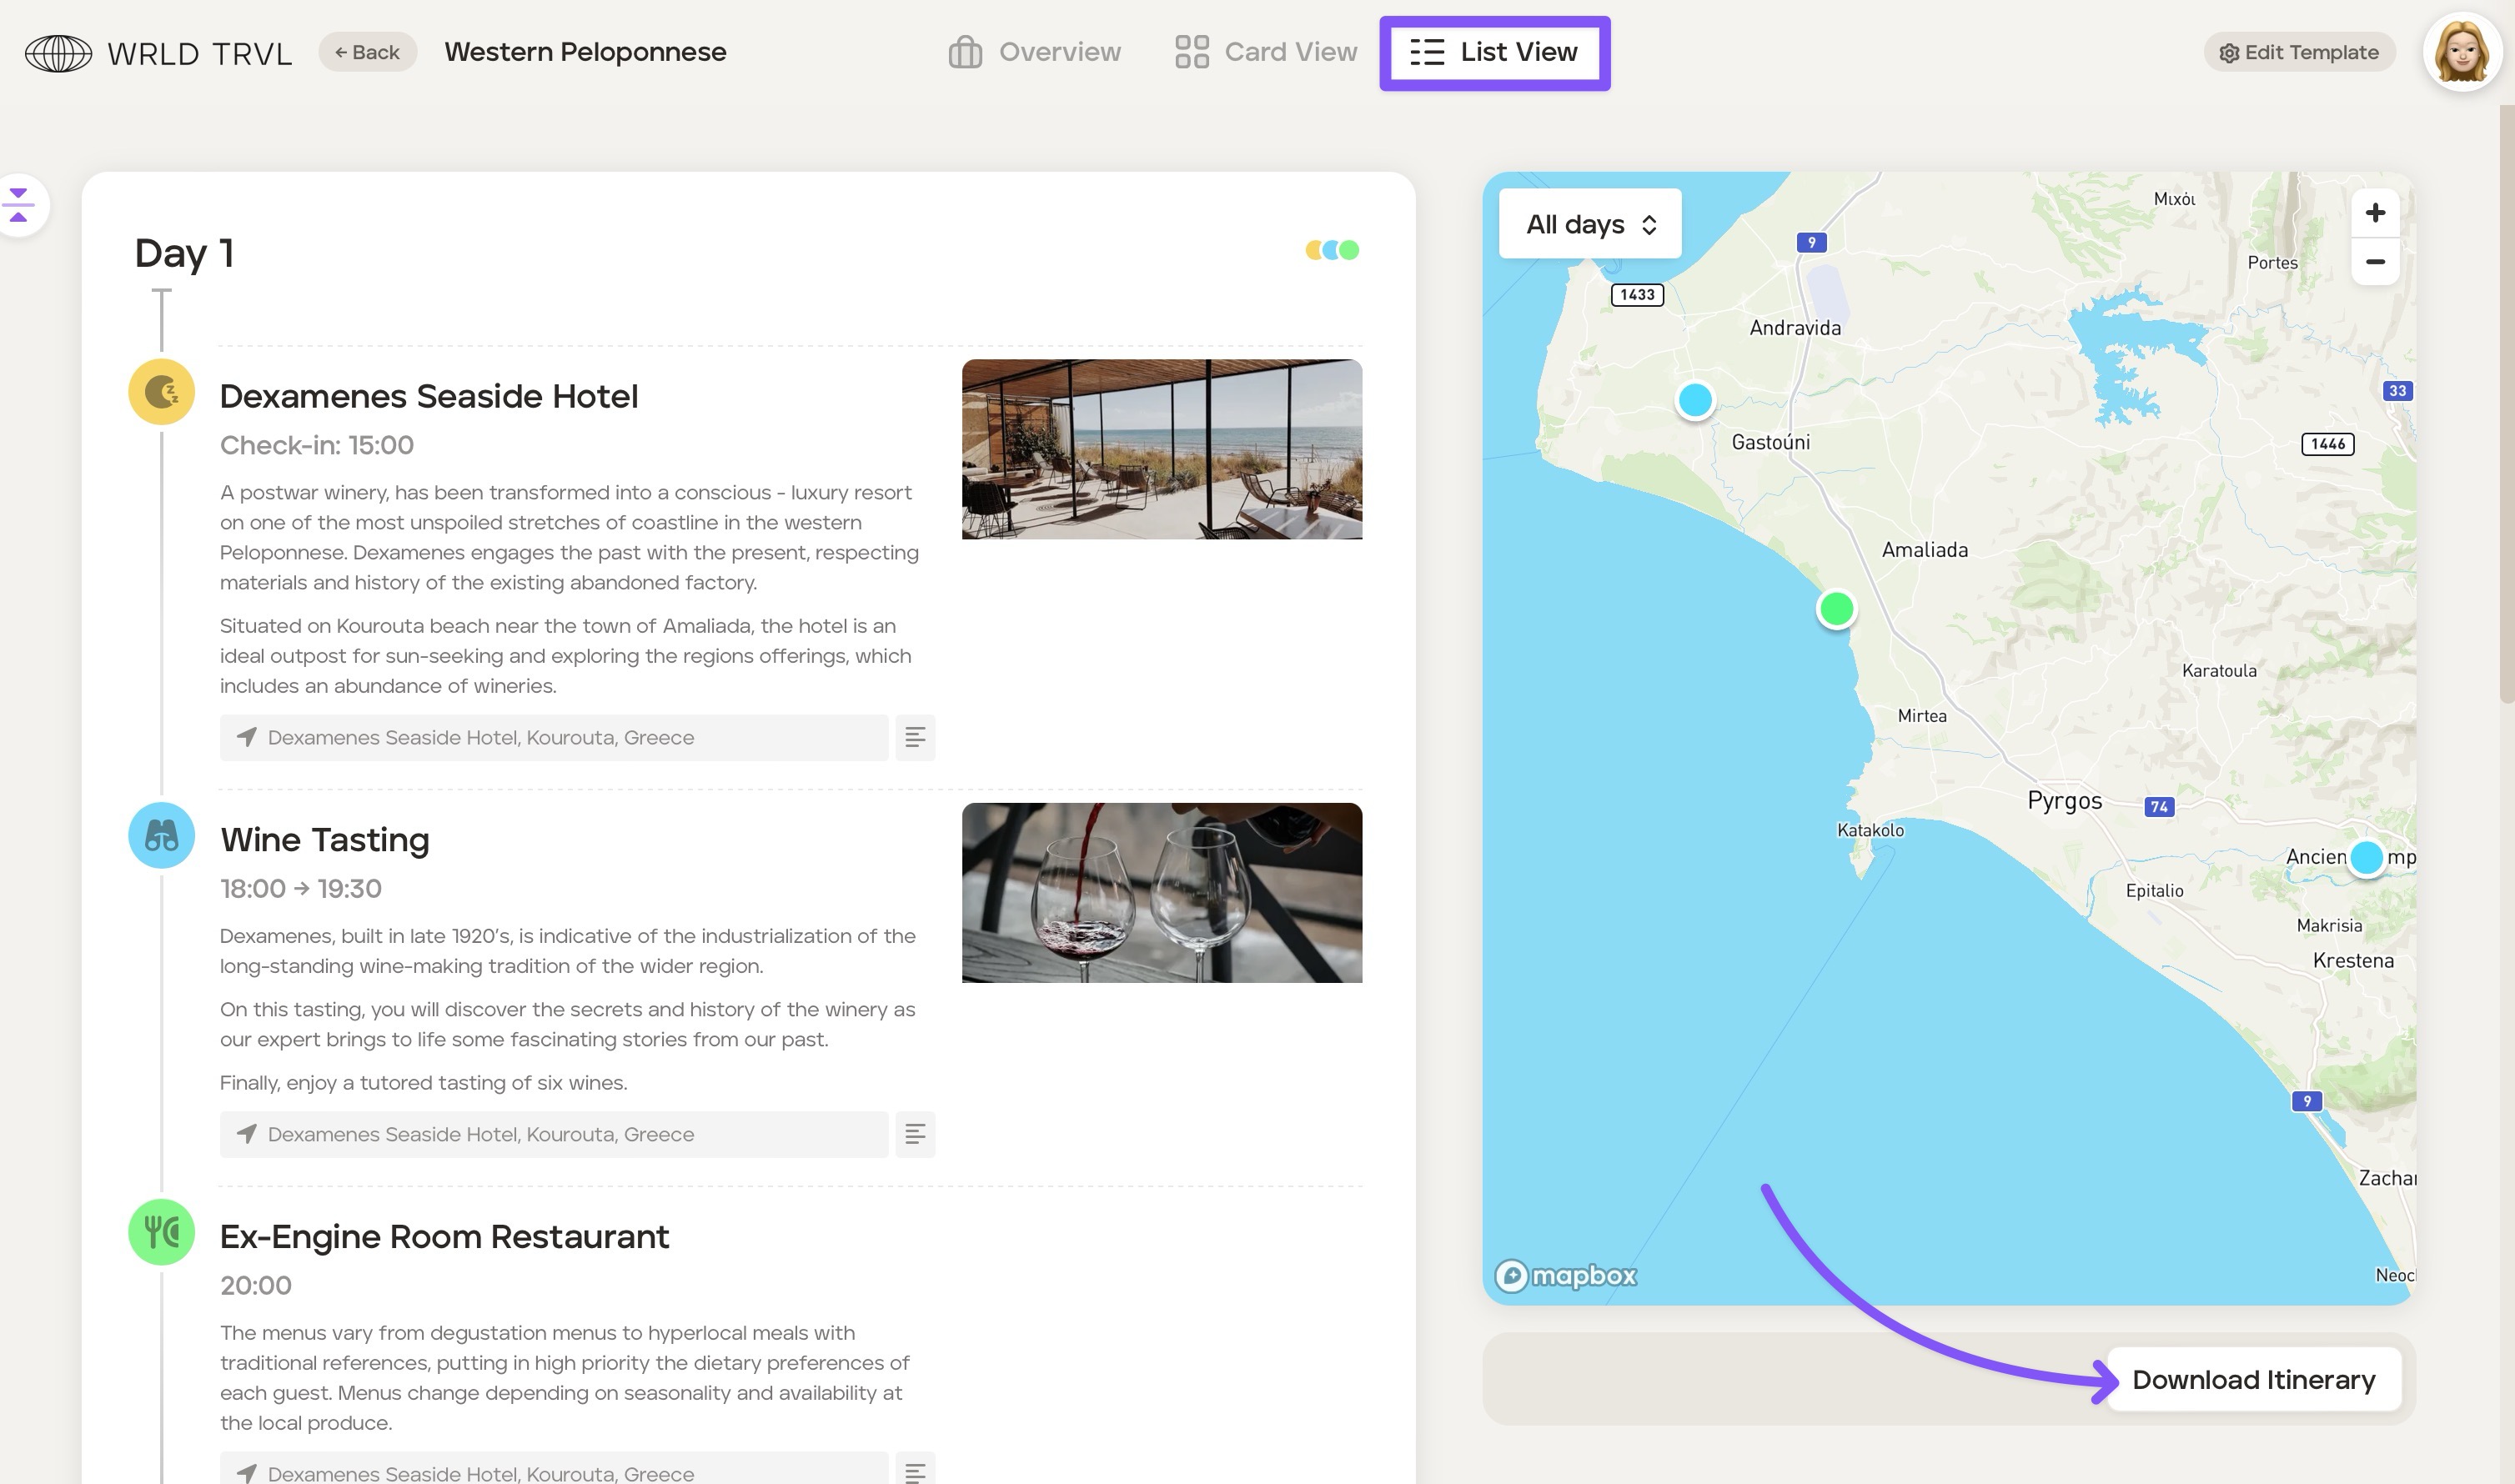The image size is (2515, 1484).
Task: Switch to Card View tab
Action: point(1266,52)
